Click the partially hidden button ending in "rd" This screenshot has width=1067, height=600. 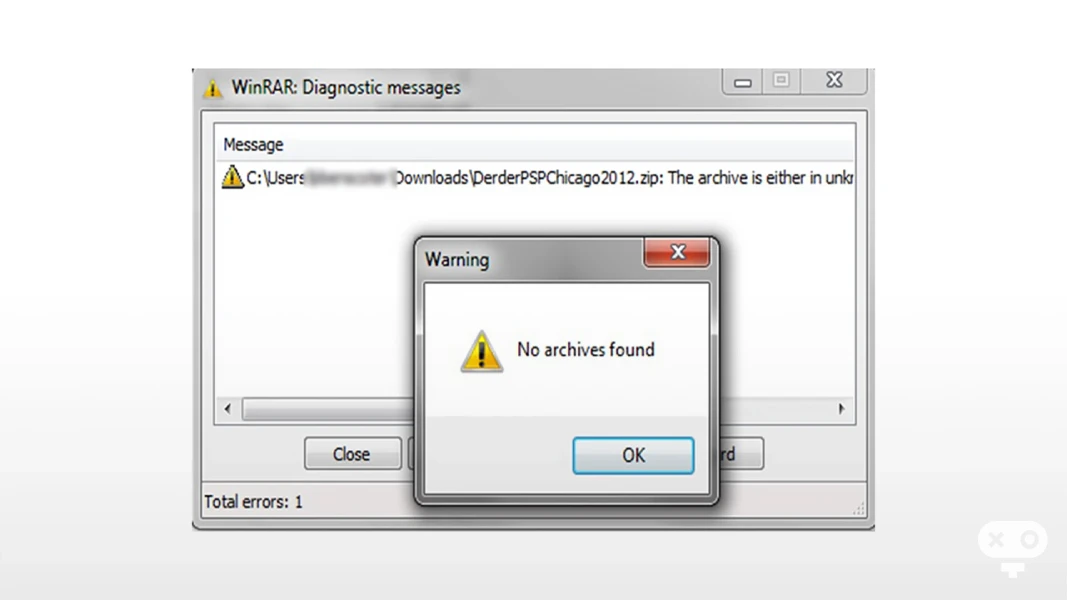(x=740, y=454)
